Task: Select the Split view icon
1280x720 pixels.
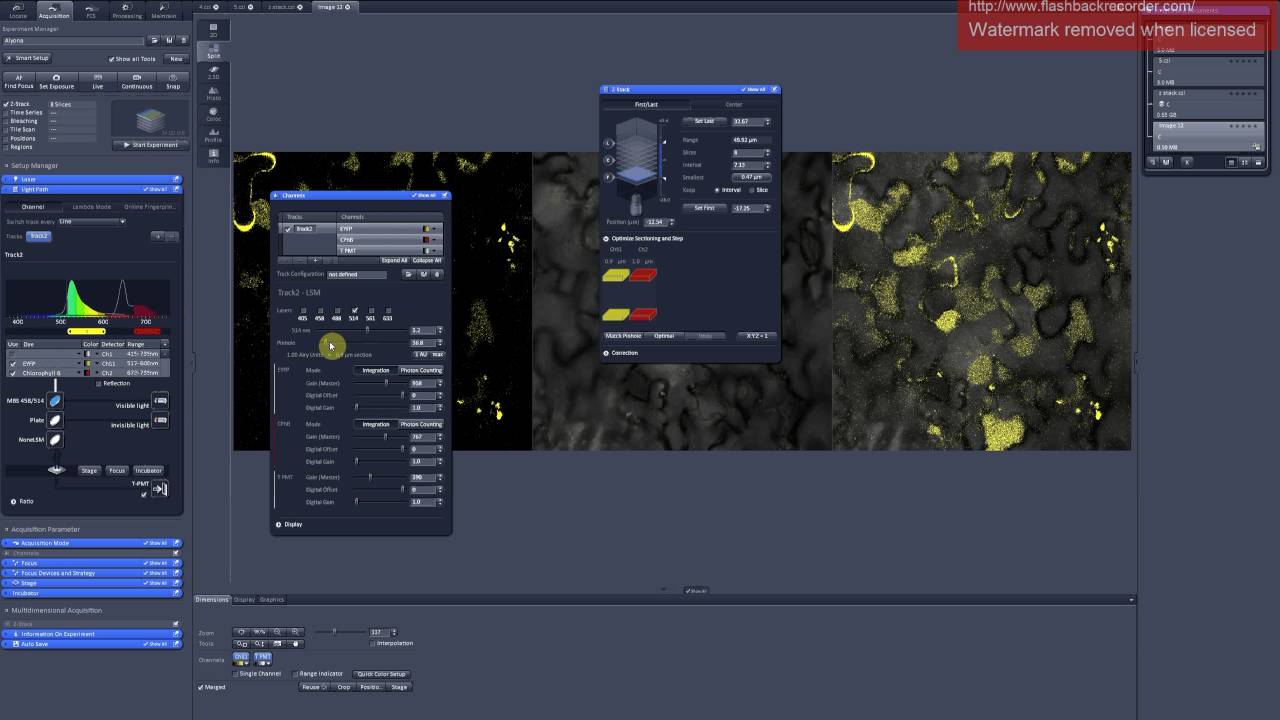Action: click(213, 50)
